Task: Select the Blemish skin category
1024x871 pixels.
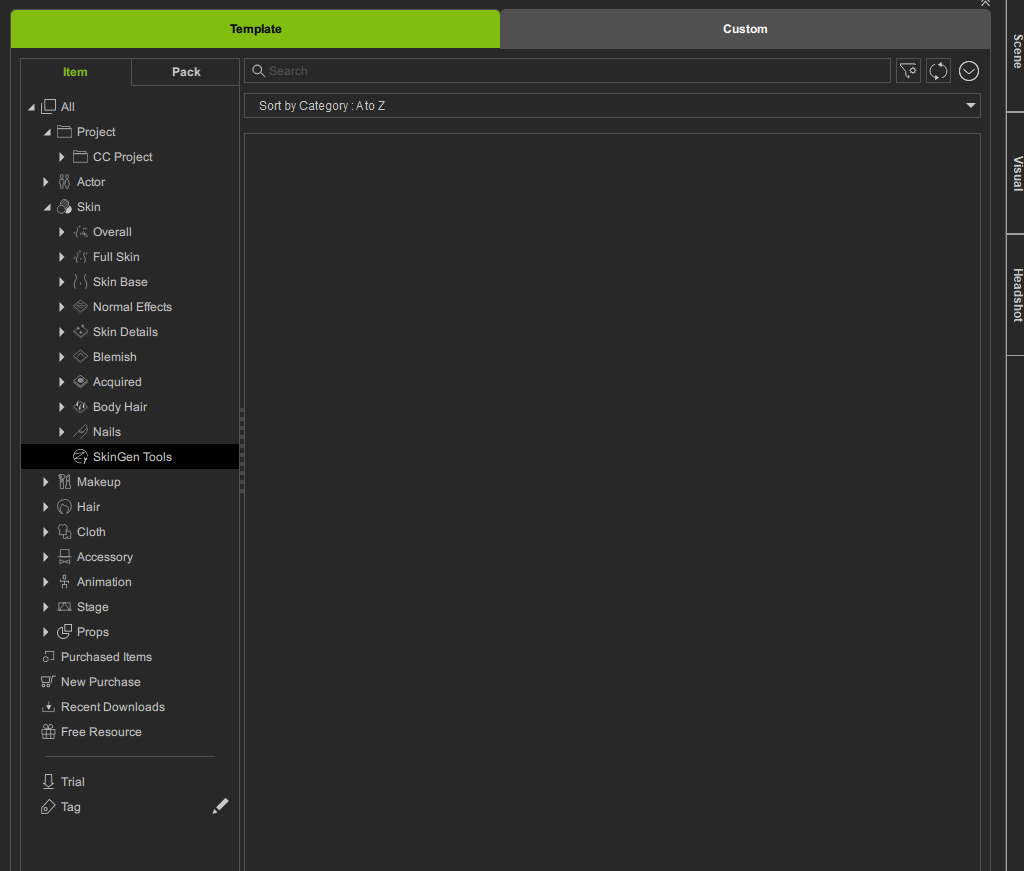Action: pos(114,357)
